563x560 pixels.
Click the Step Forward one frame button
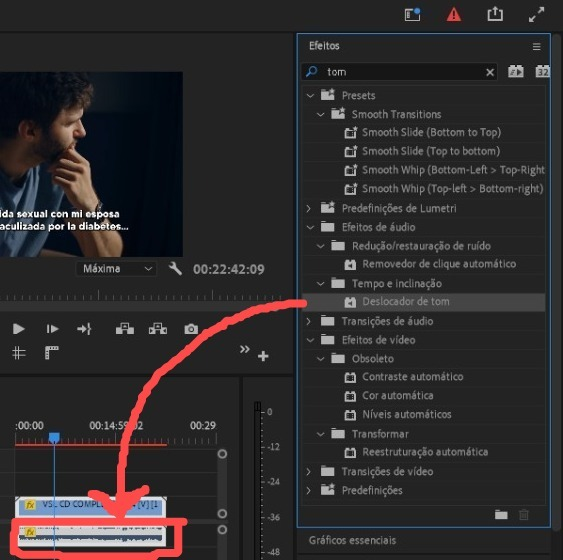tap(52, 329)
